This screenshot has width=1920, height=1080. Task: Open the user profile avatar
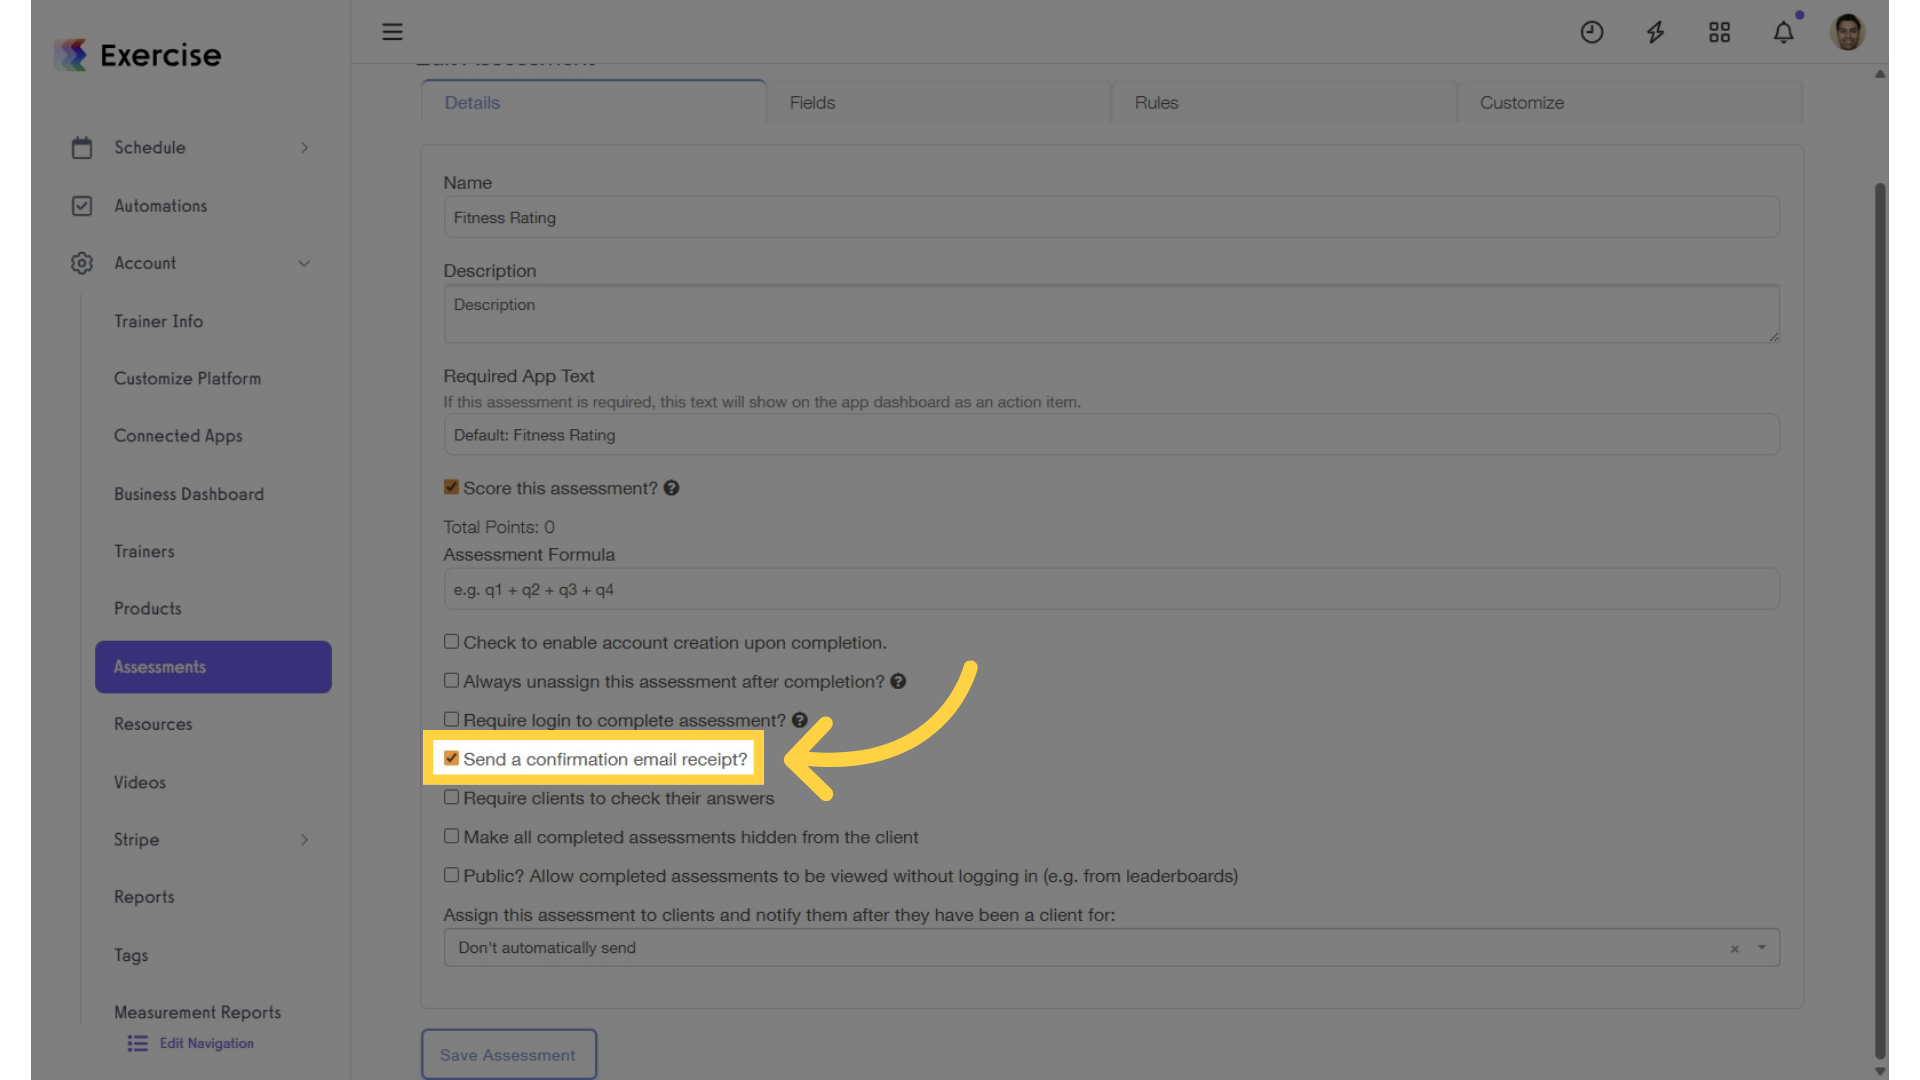1847,32
